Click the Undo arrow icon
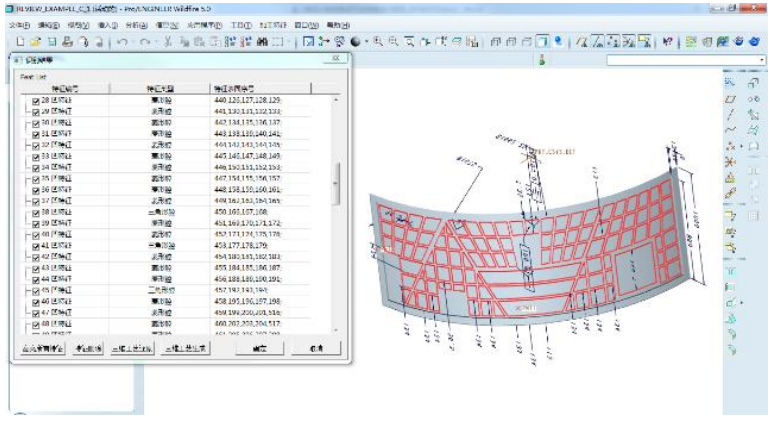Viewport: 775px width, 421px height. pyautogui.click(x=121, y=42)
